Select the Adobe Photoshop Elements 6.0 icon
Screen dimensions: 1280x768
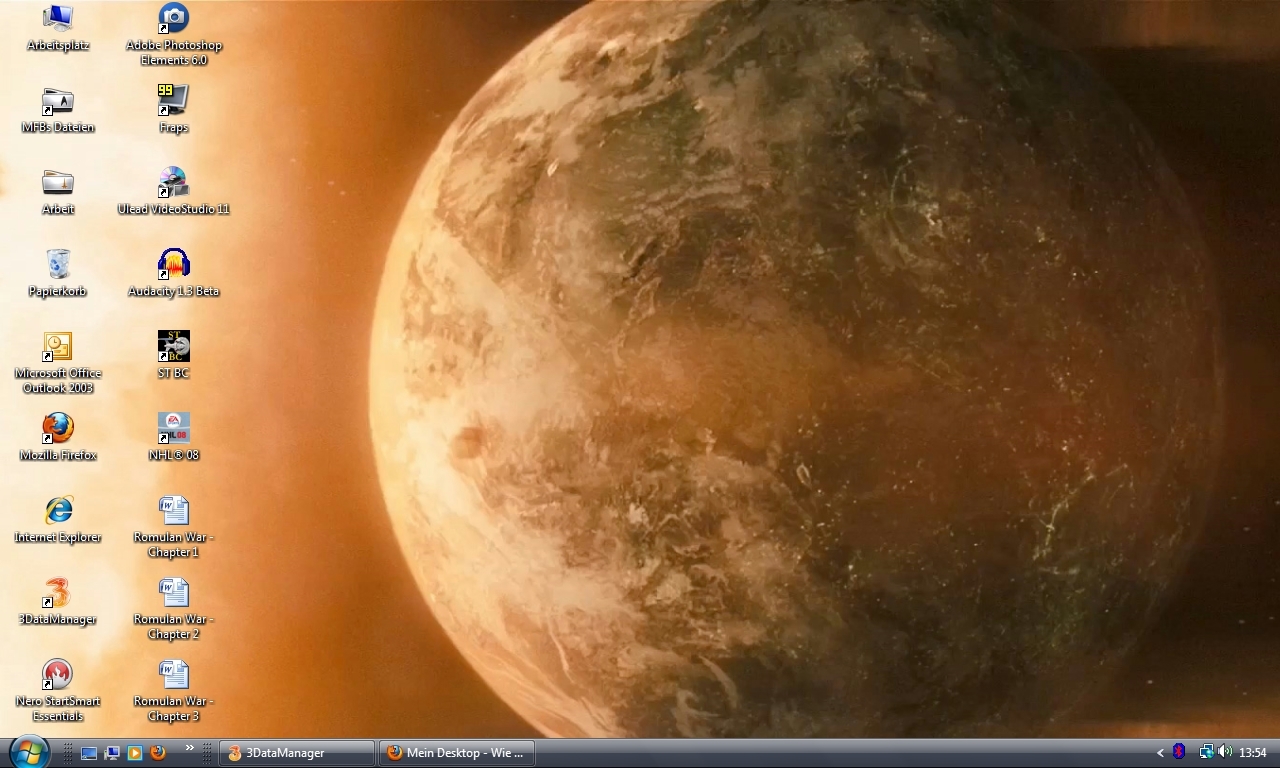coord(173,19)
